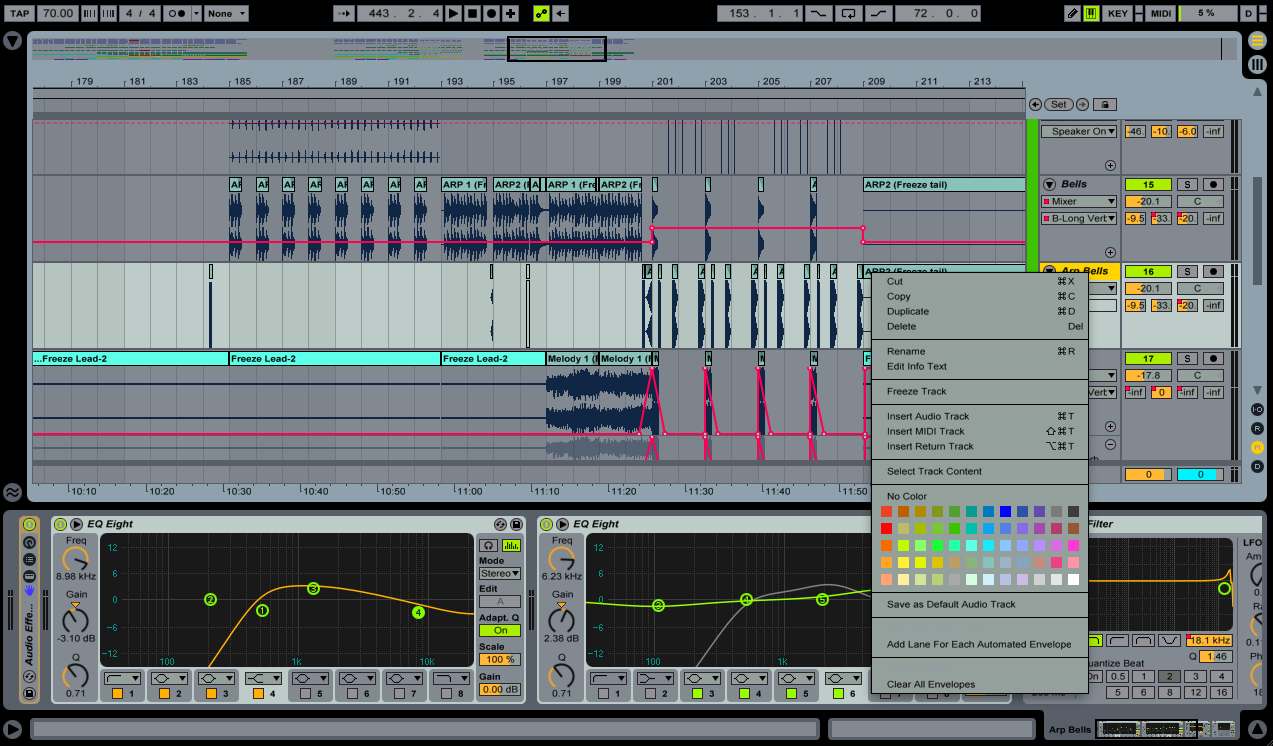Toggle the Computer MIDI Keyboard icon
Image resolution: width=1273 pixels, height=746 pixels.
coord(1091,13)
